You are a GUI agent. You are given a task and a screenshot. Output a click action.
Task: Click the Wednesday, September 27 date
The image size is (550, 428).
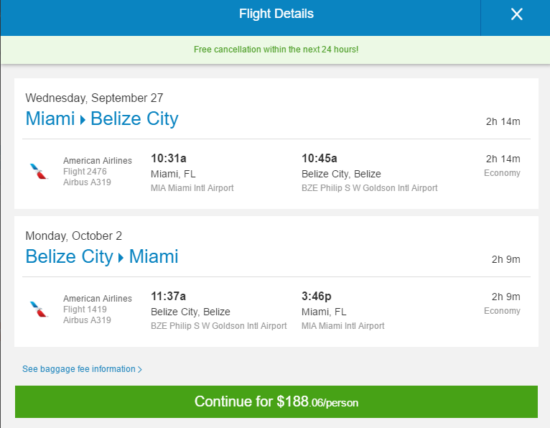(x=94, y=98)
